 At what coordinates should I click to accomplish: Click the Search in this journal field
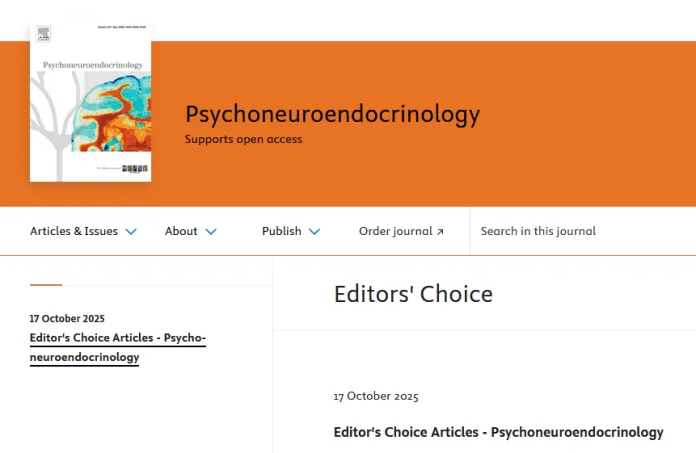(583, 231)
